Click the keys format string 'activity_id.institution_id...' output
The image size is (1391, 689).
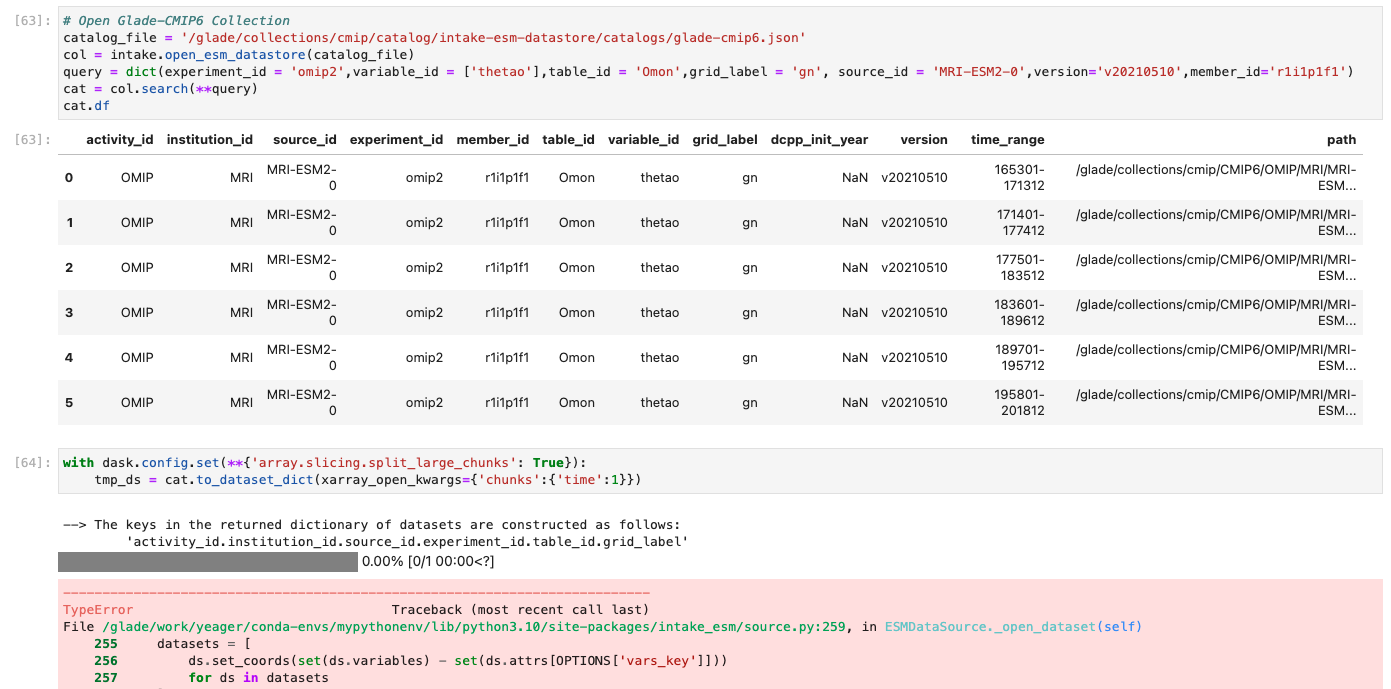(407, 541)
